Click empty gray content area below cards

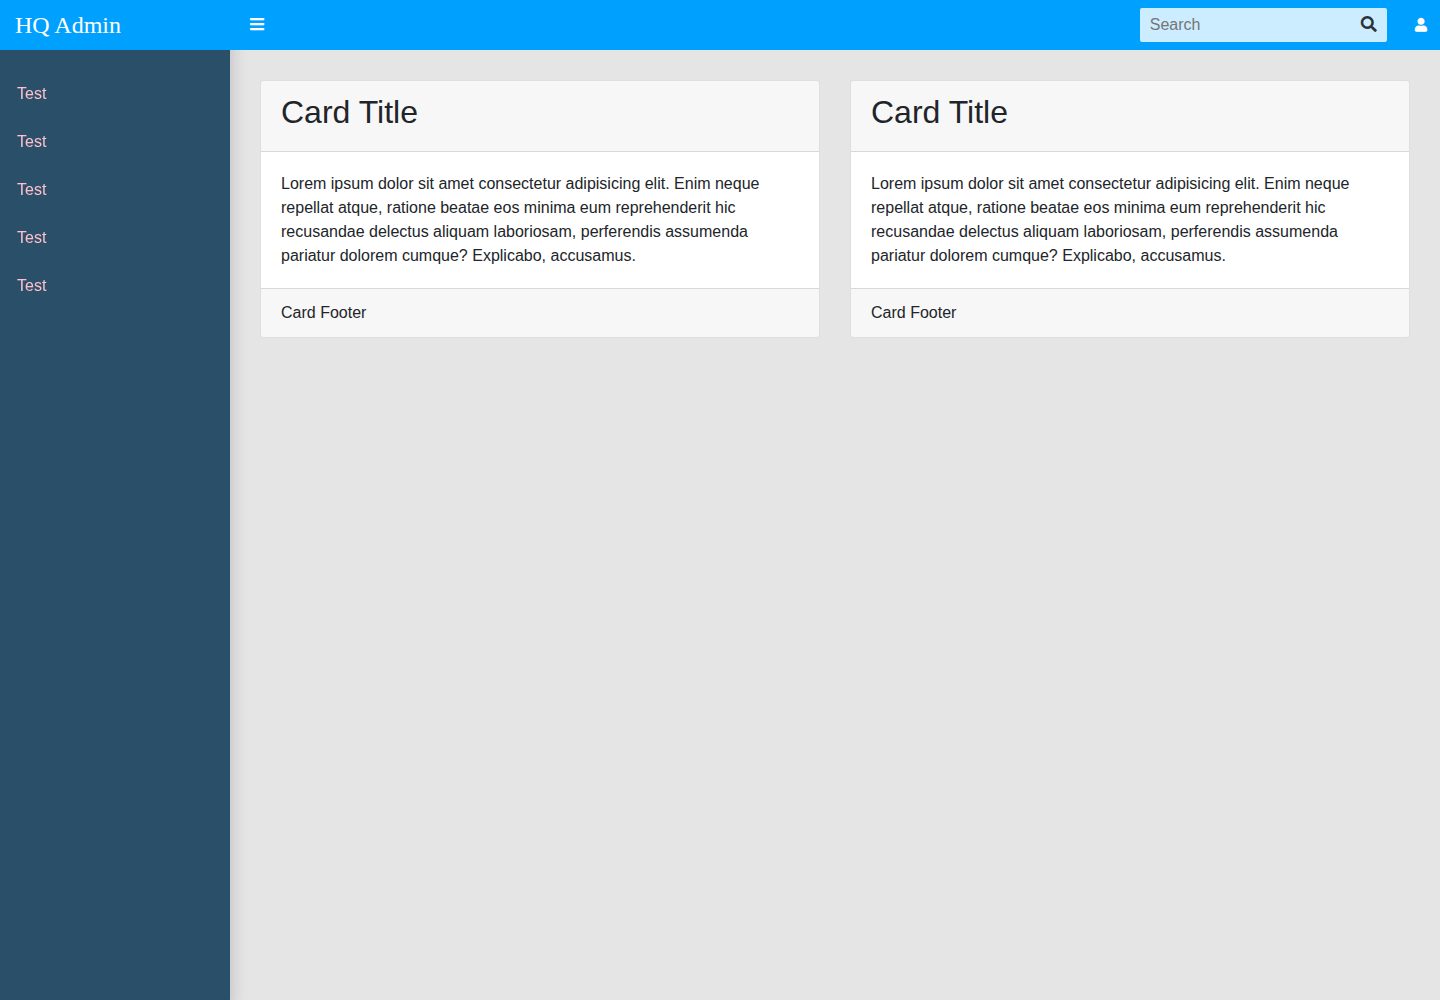pos(835,660)
